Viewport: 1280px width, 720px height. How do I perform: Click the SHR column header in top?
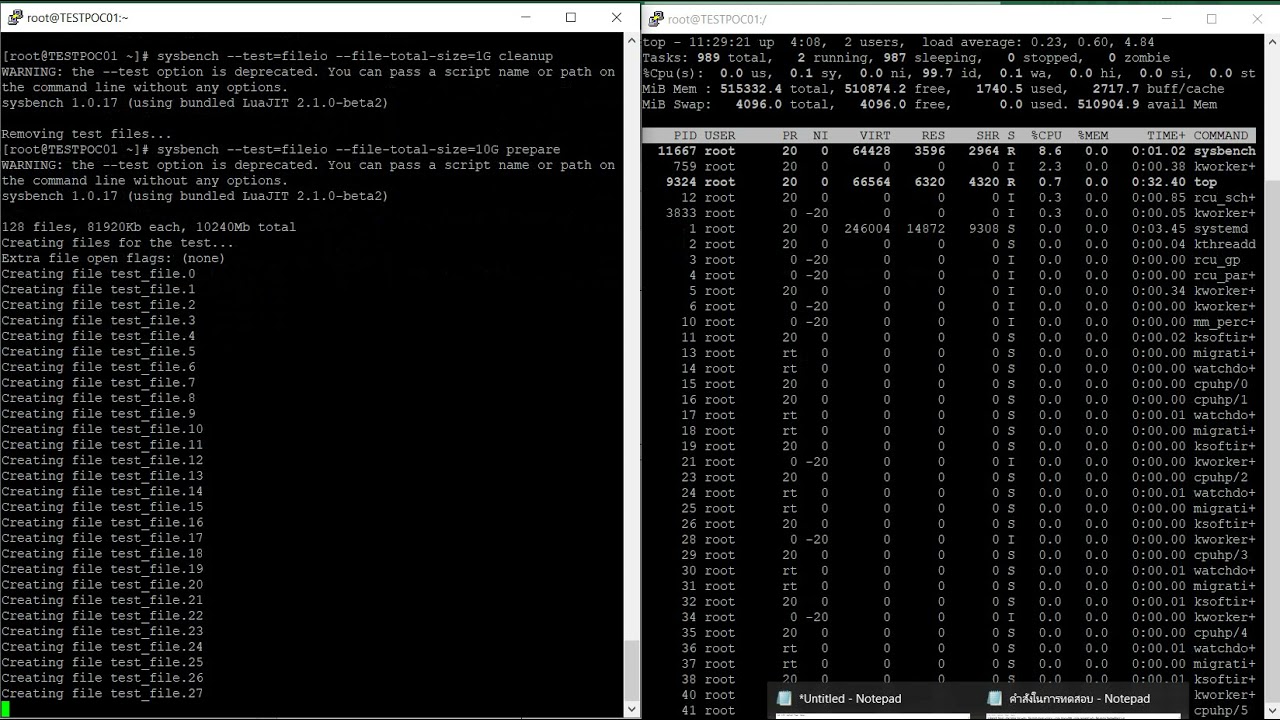987,135
